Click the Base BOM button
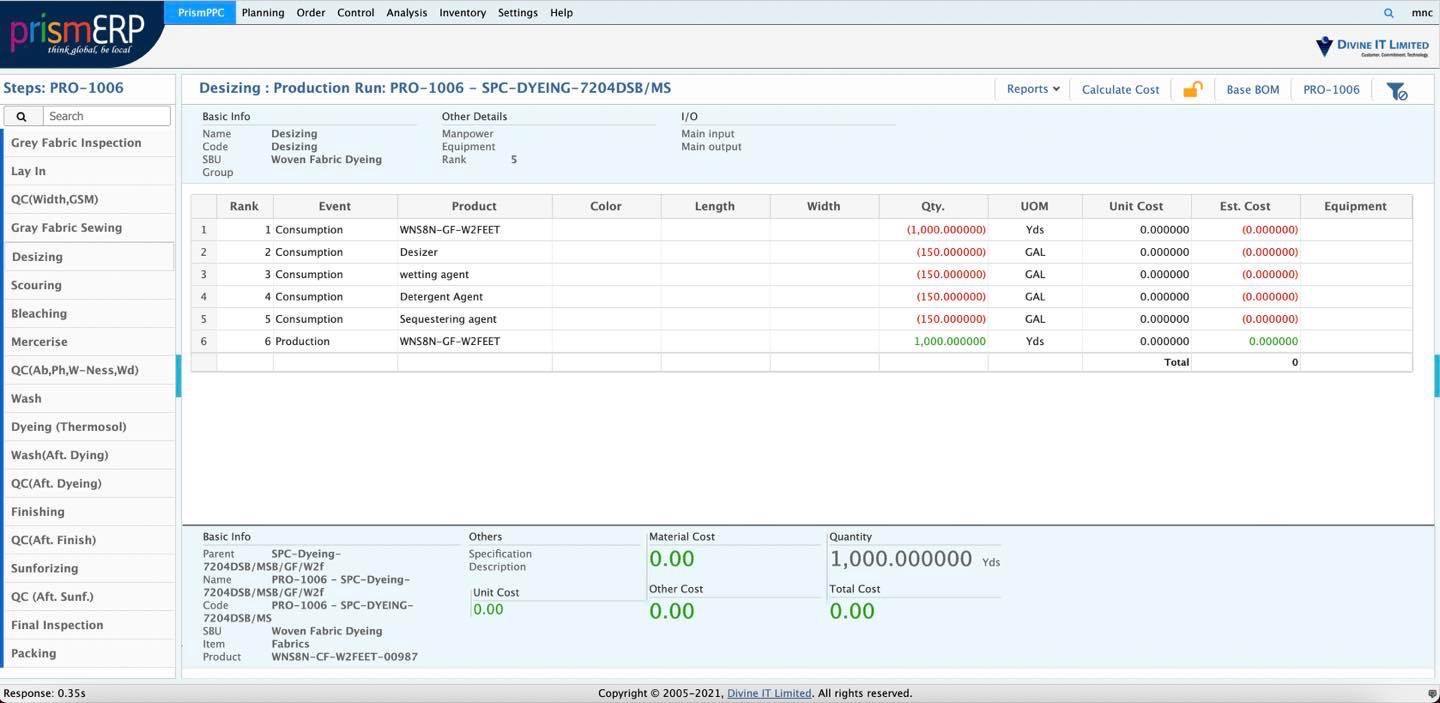Viewport: 1440px width, 703px height. pyautogui.click(x=1252, y=90)
